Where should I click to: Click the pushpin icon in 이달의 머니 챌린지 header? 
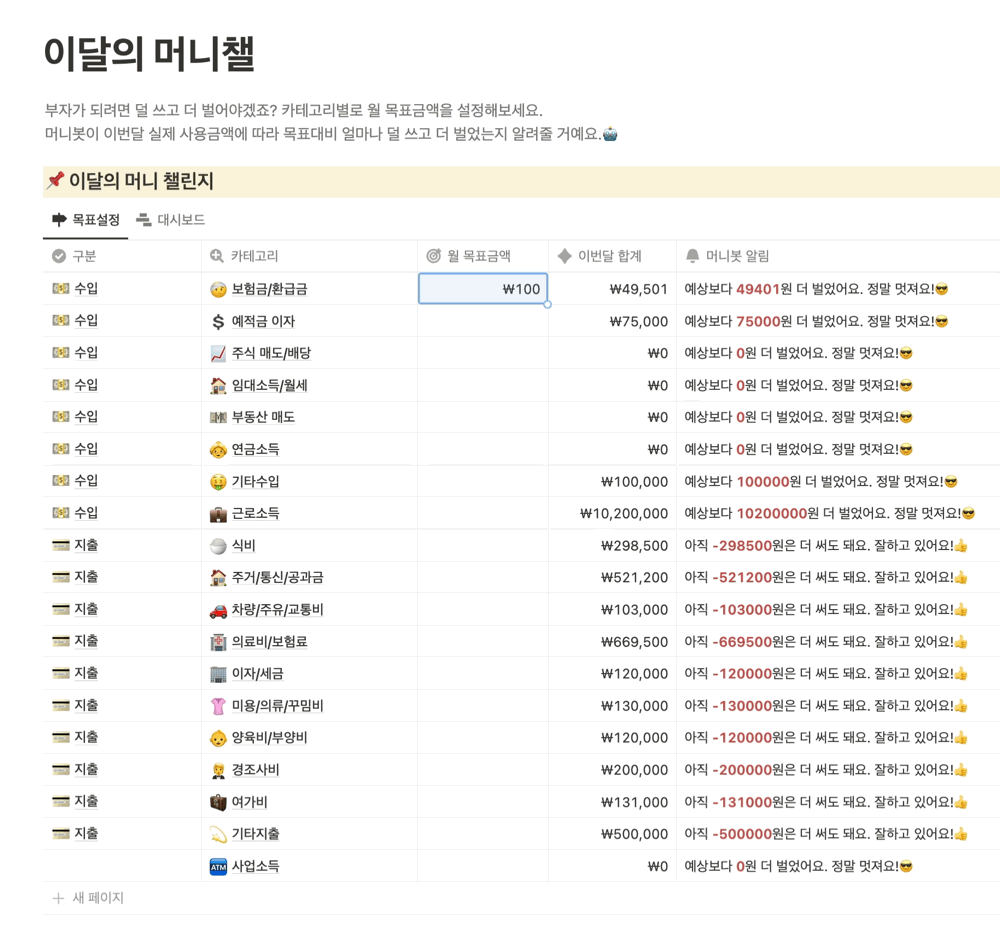click(x=55, y=180)
